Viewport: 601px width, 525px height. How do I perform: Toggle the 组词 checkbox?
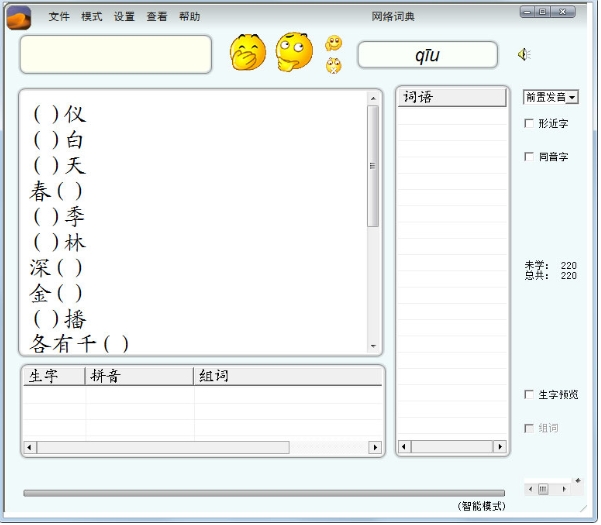[x=530, y=428]
